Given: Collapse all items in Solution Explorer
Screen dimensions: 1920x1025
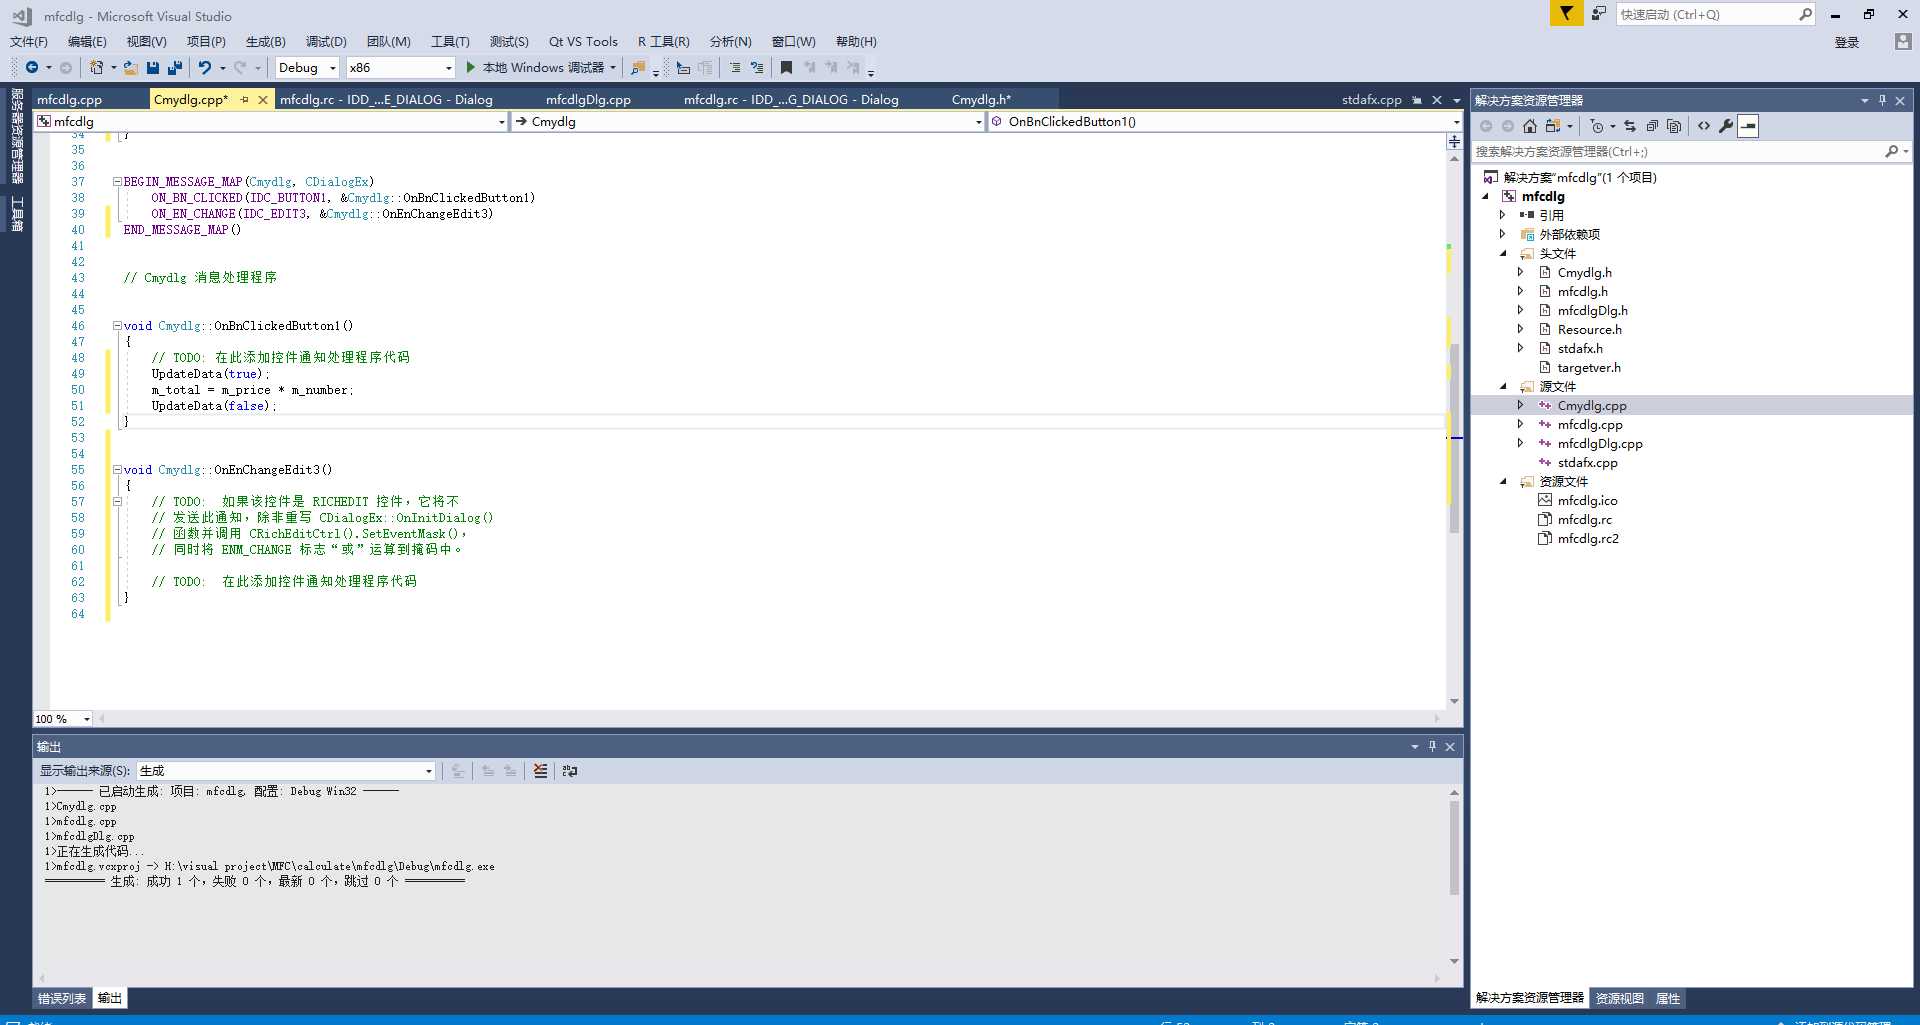Looking at the screenshot, I should (x=1652, y=126).
